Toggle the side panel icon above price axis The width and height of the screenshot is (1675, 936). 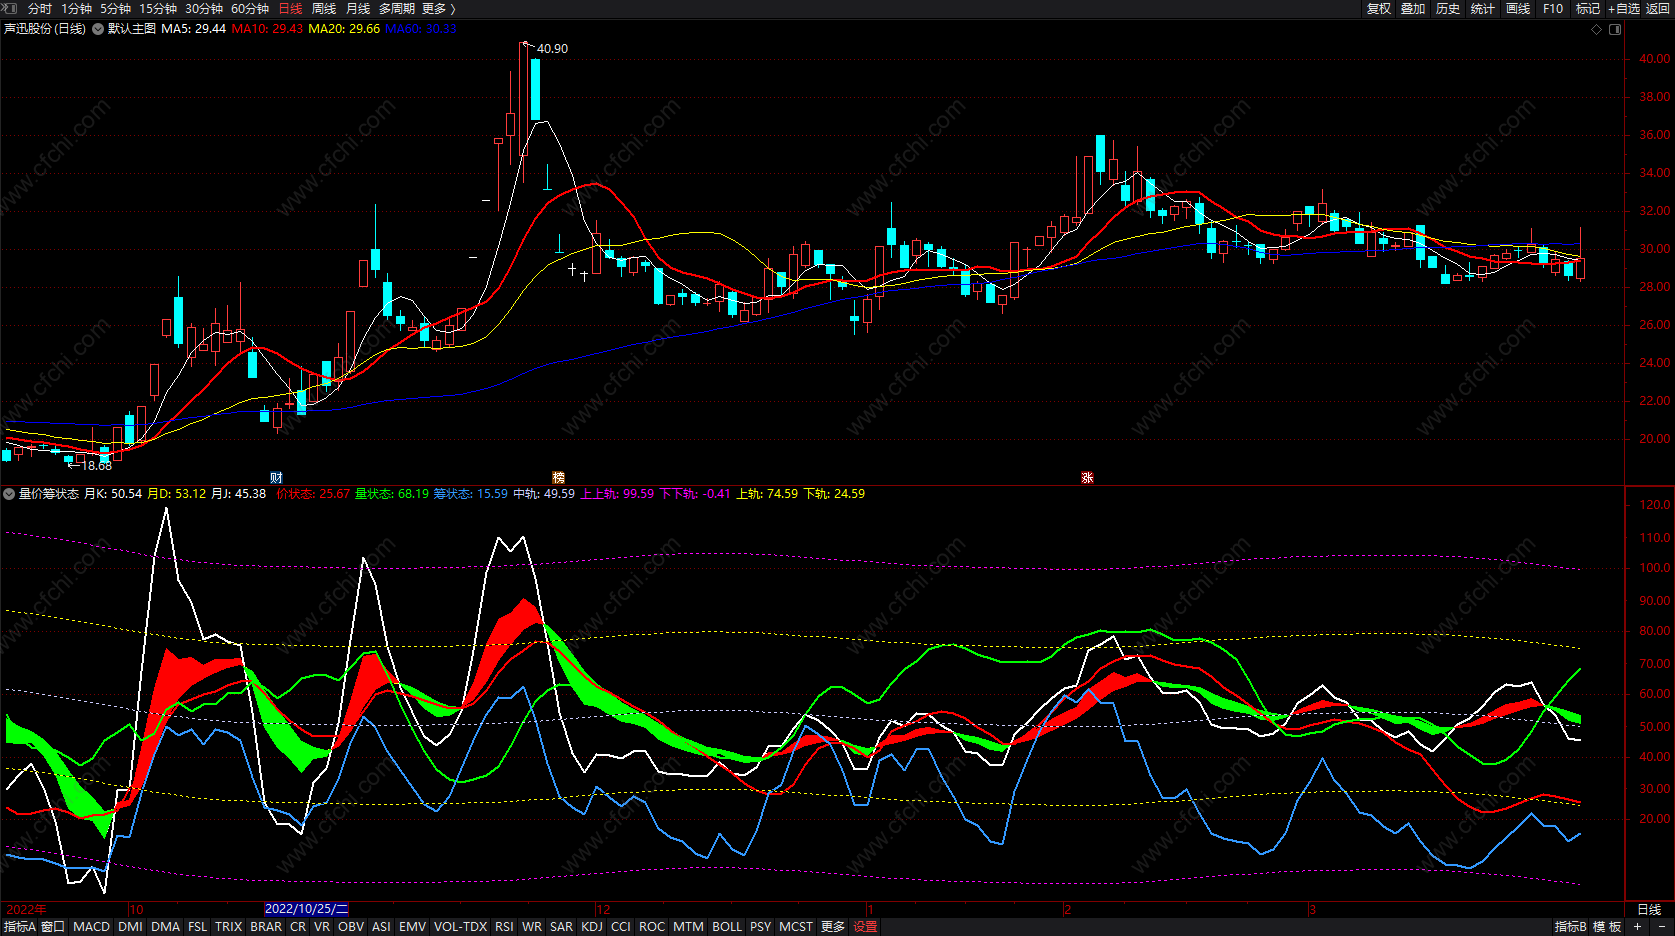coord(1615,29)
